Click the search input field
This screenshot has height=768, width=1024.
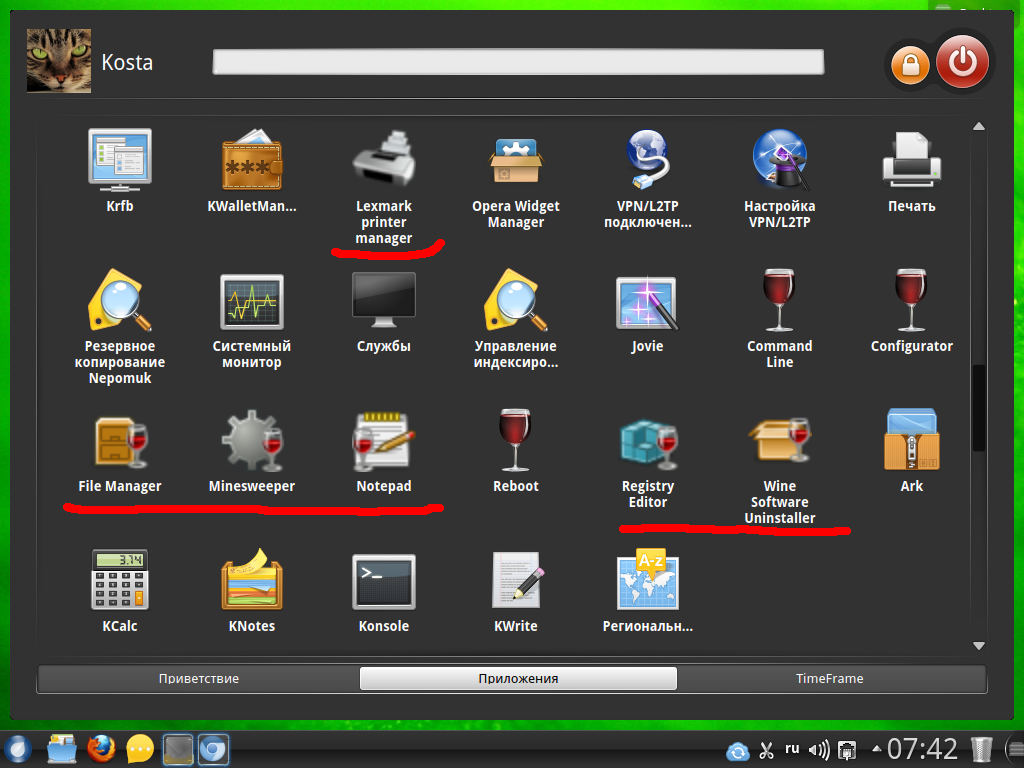point(518,62)
